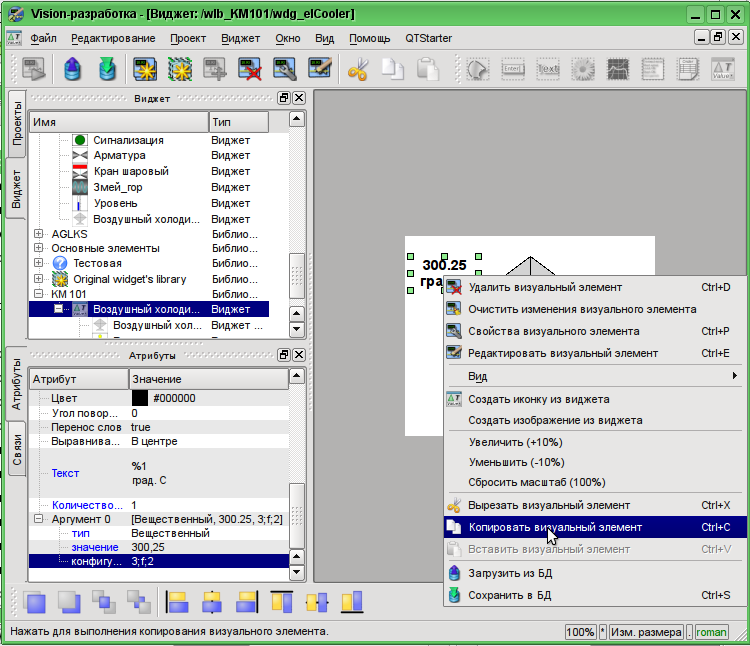
Task: Click the align bottom icon in bottom toolbar
Action: (x=351, y=602)
